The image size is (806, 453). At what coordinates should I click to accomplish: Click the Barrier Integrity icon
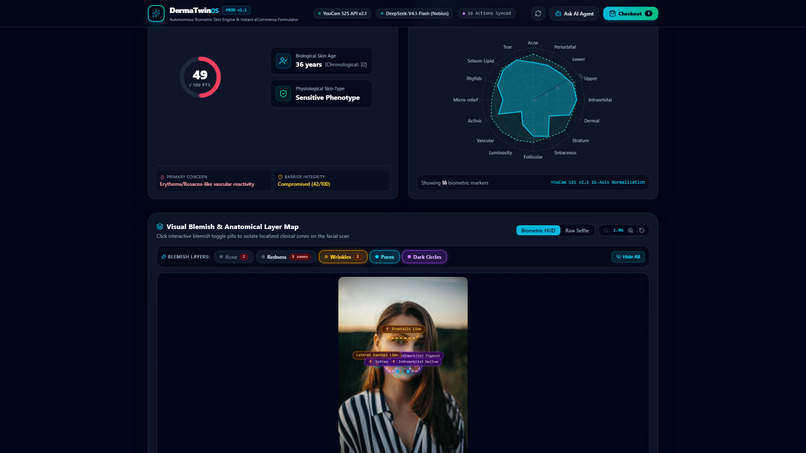(280, 177)
